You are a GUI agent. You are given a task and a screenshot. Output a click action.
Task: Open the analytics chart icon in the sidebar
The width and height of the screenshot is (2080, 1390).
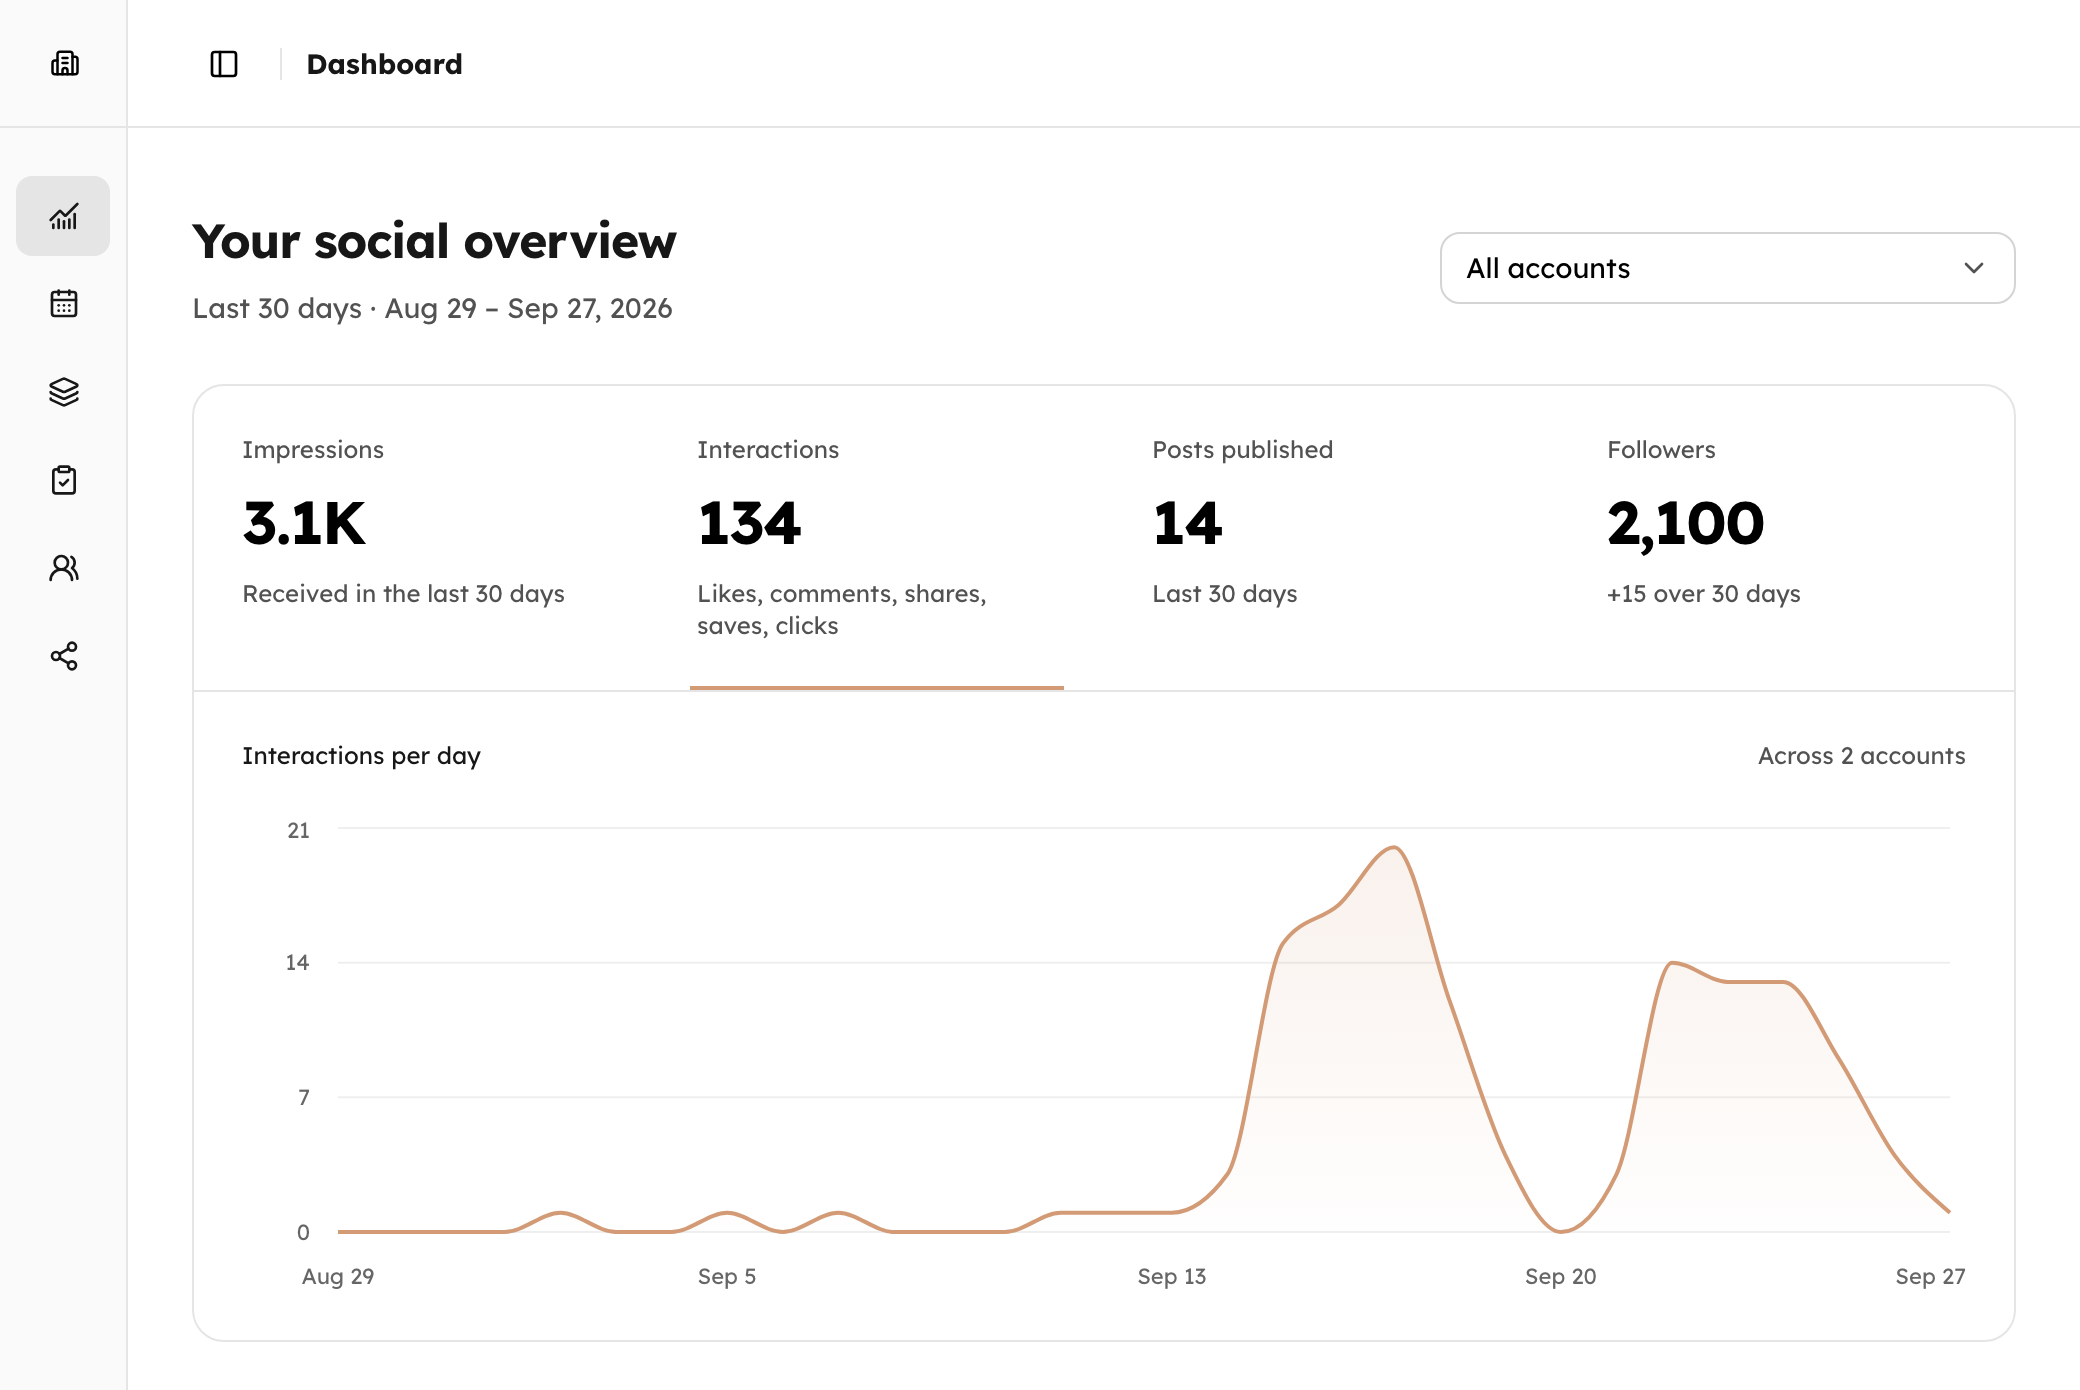tap(63, 216)
